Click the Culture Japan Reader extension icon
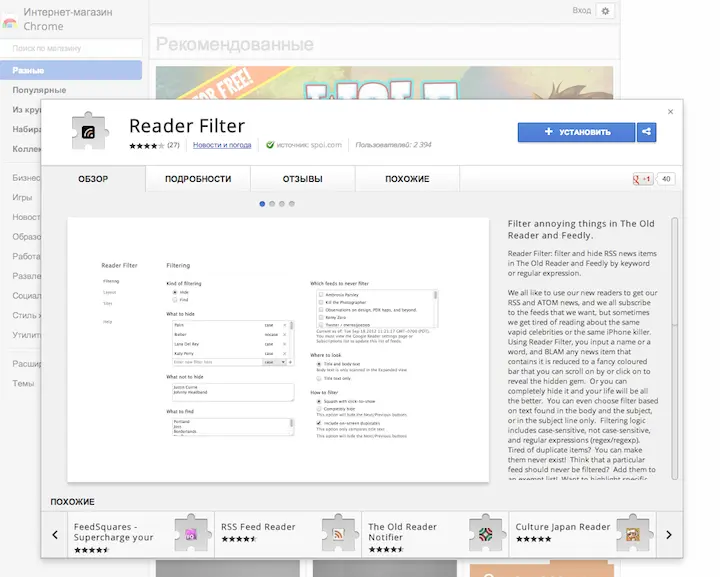The height and width of the screenshot is (577, 720). point(633,534)
